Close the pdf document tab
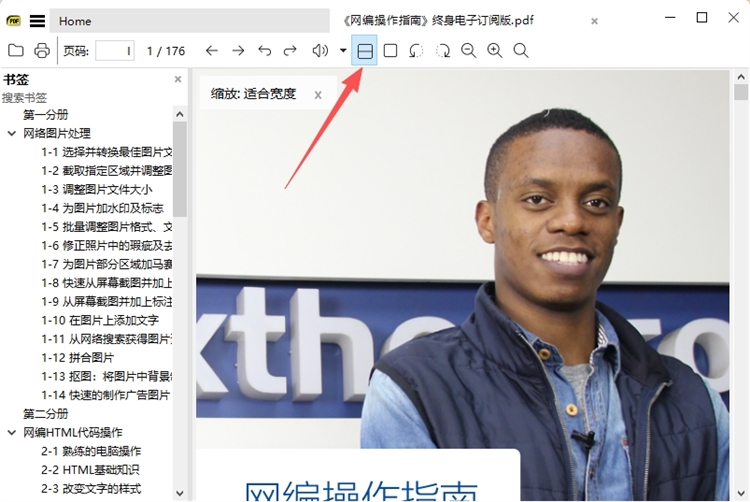 (594, 22)
